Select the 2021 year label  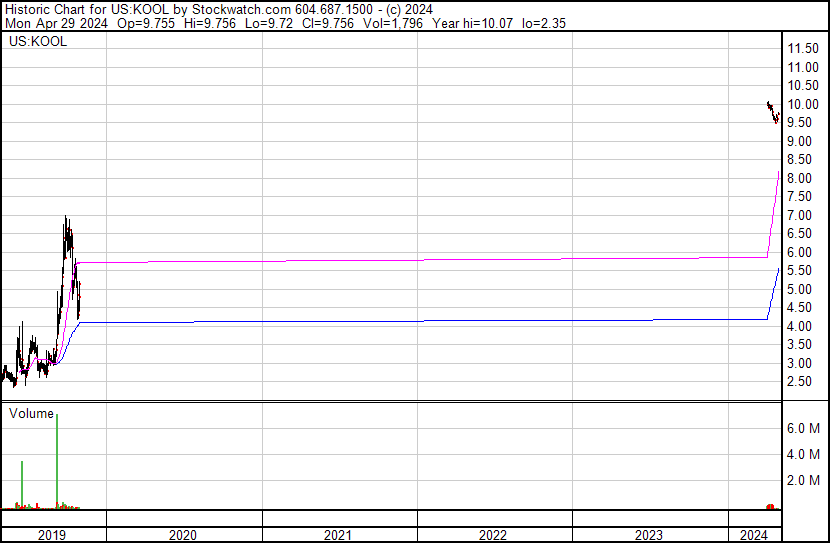[x=339, y=535]
